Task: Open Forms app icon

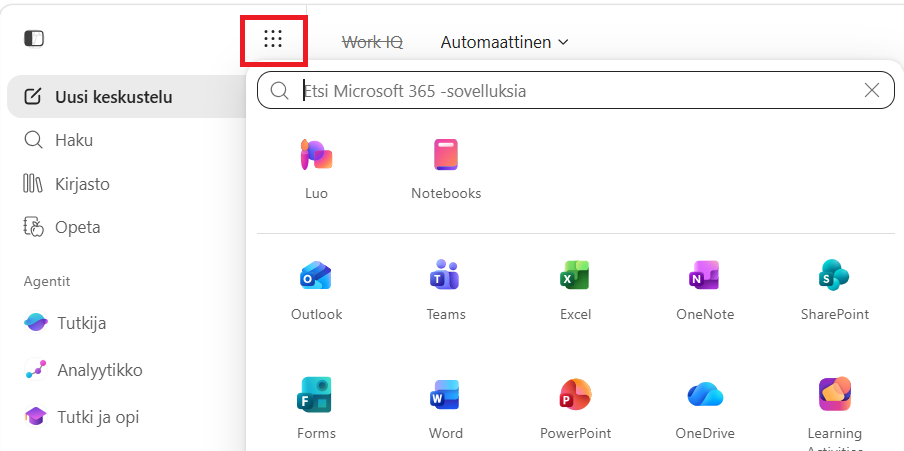Action: pyautogui.click(x=316, y=394)
